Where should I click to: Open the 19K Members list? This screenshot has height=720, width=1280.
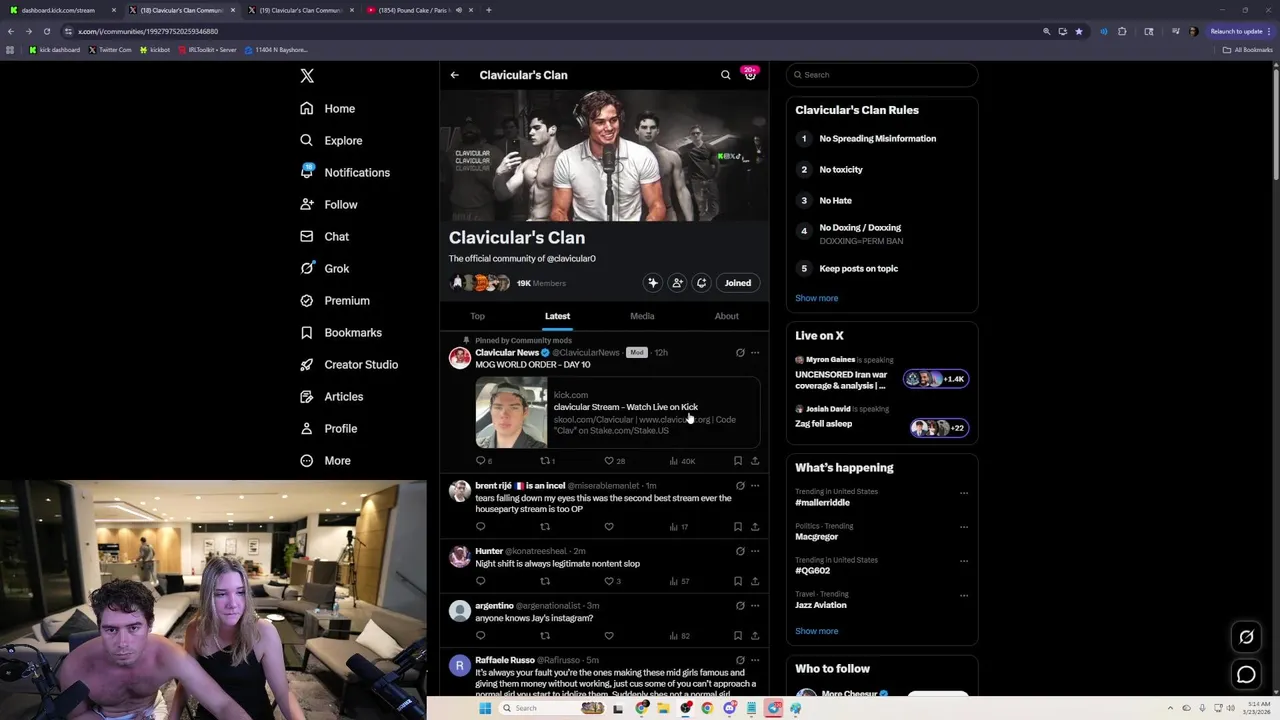pos(541,283)
